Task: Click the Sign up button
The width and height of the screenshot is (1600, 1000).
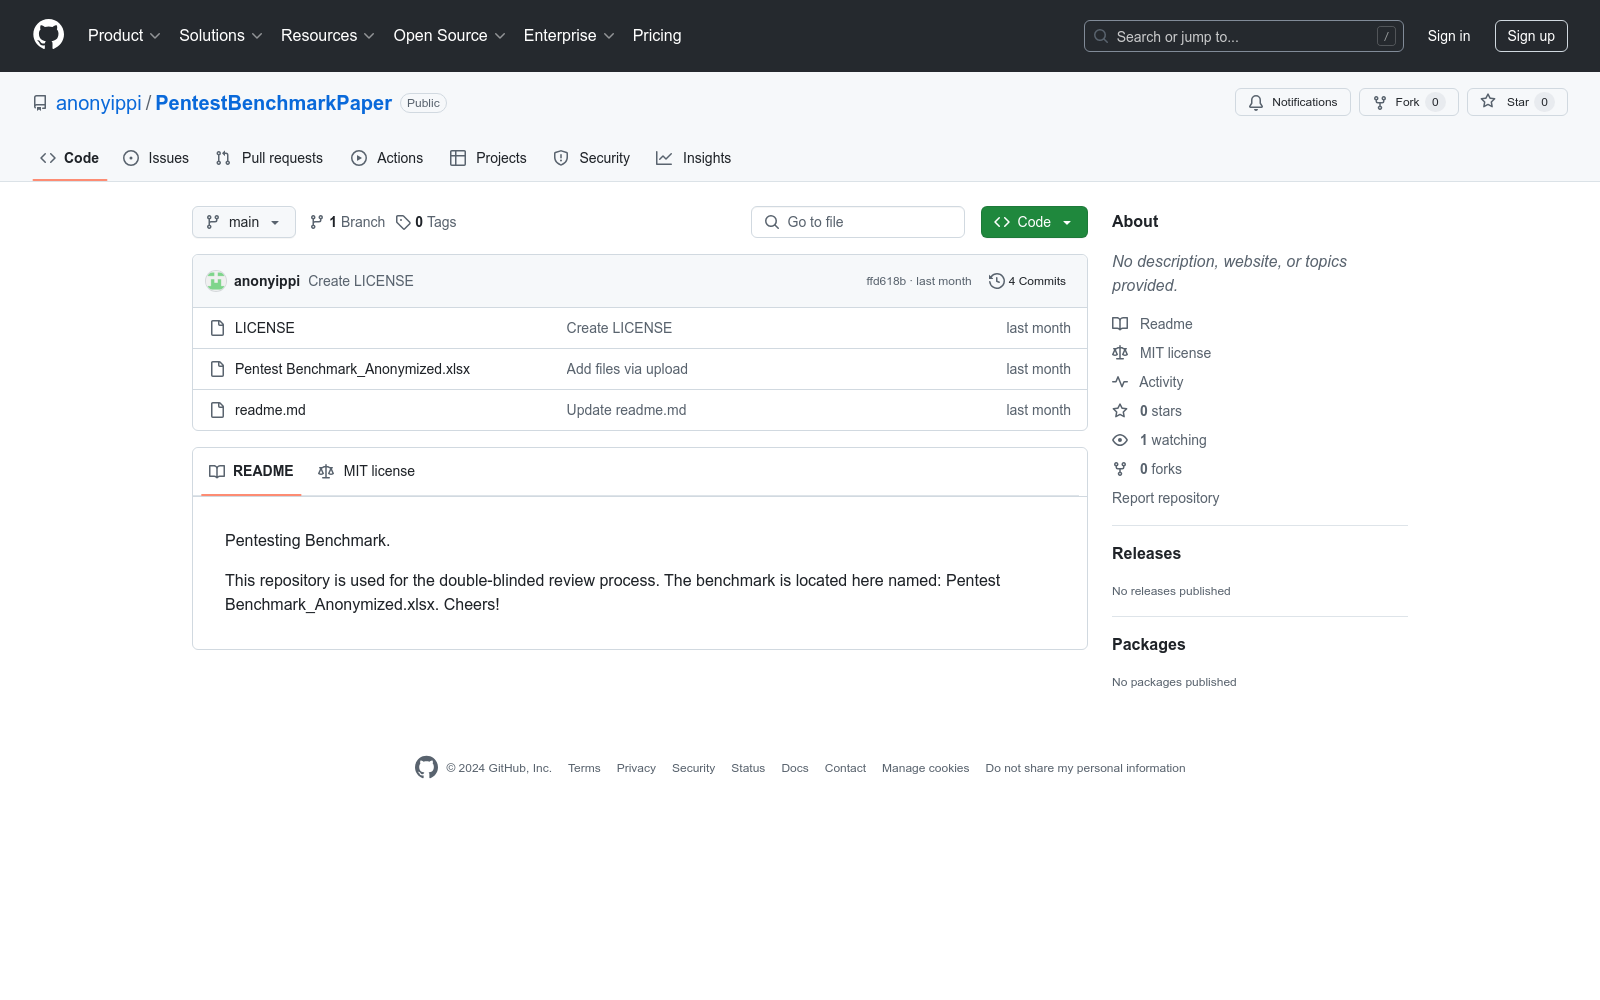Action: click(1531, 36)
